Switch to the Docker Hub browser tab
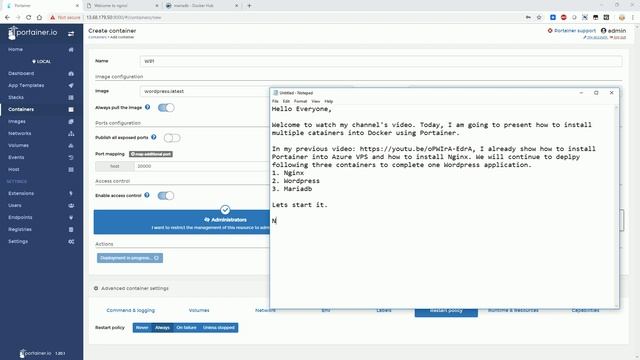640x360 pixels. pos(200,6)
